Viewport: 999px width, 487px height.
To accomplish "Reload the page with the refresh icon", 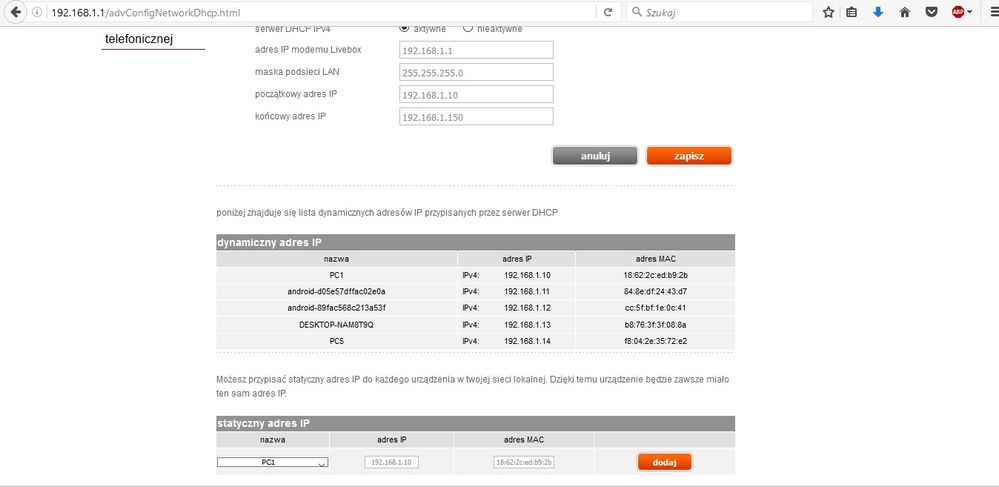I will click(x=607, y=12).
